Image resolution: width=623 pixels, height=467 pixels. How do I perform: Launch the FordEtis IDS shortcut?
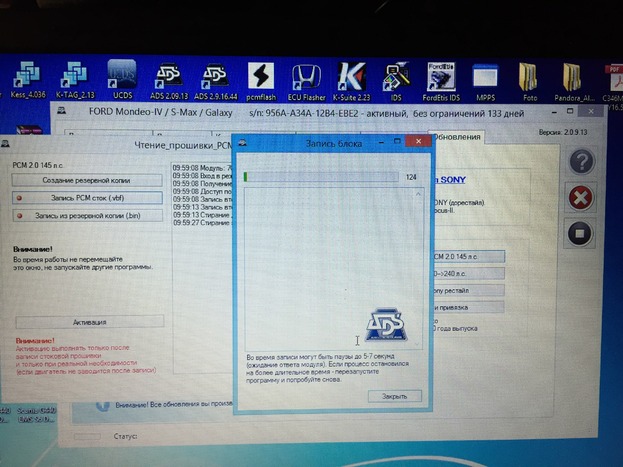pos(440,78)
